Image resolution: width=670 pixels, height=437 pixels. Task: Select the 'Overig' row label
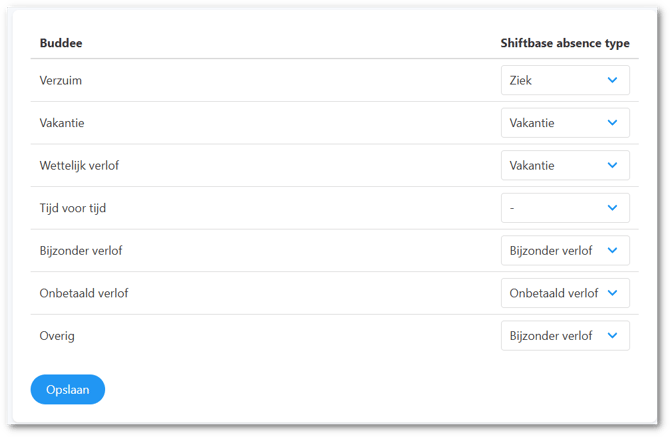(x=57, y=336)
